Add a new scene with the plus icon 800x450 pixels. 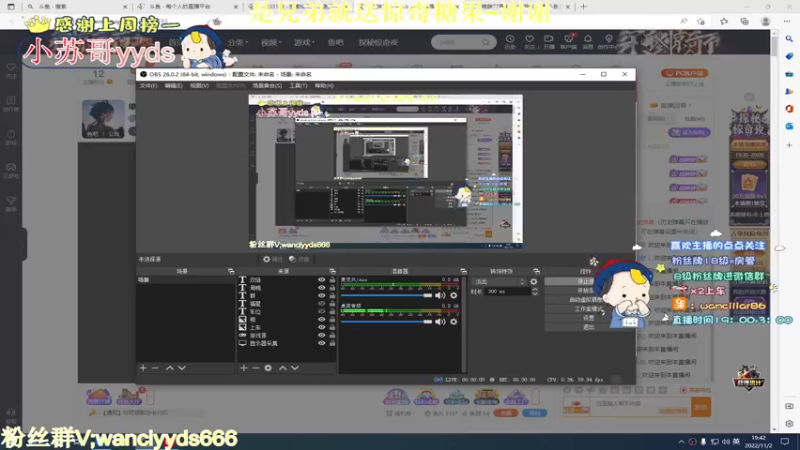143,368
